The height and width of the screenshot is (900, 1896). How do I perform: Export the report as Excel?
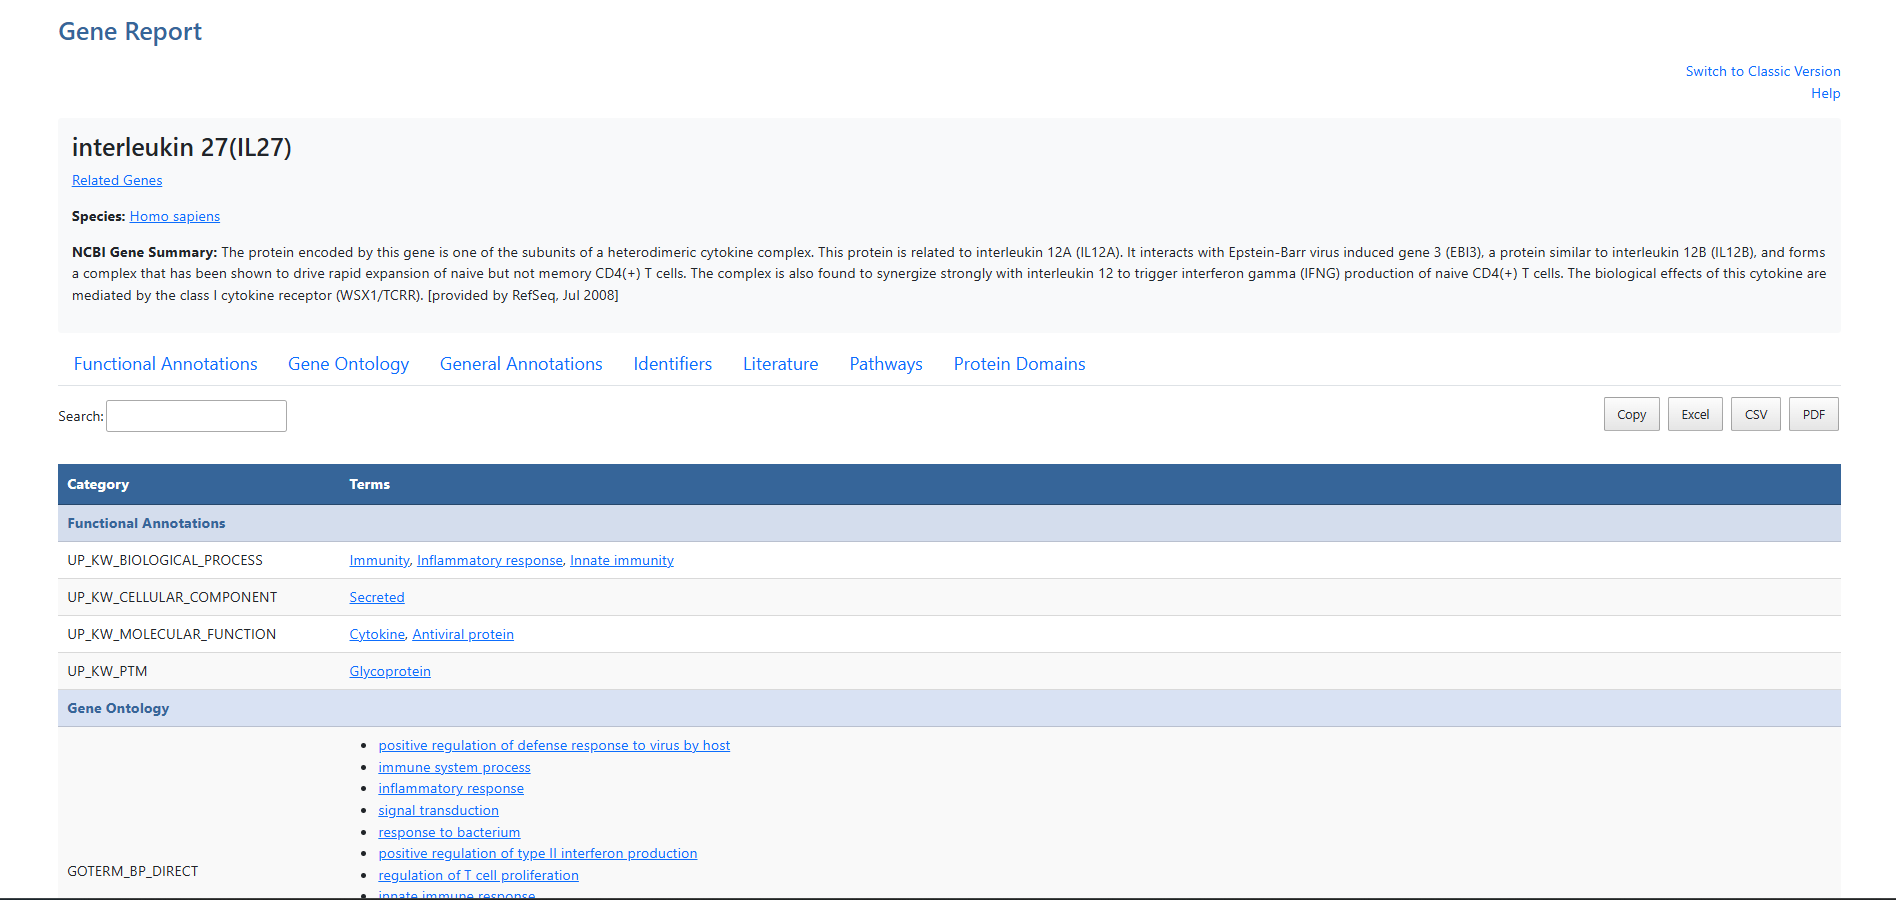1695,413
